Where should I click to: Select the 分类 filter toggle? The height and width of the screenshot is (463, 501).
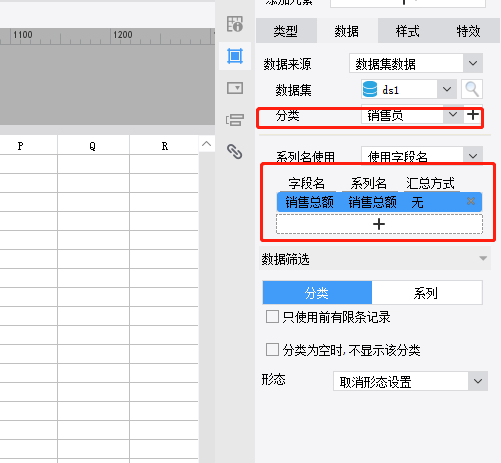tap(317, 293)
